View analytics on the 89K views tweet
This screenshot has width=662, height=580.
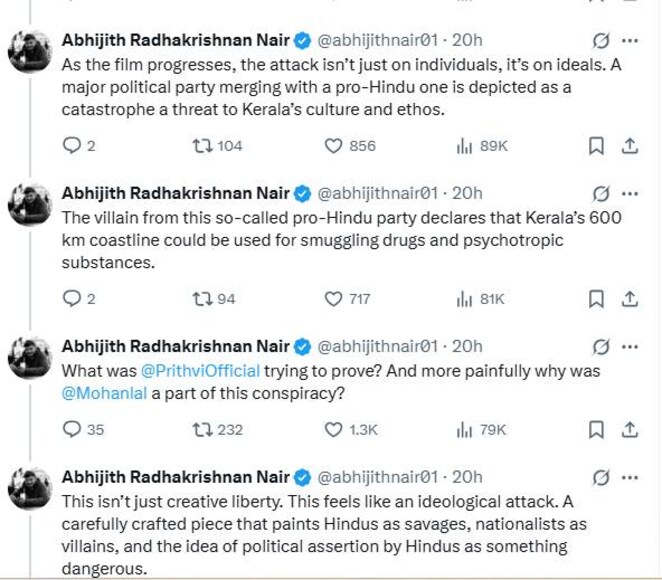pyautogui.click(x=464, y=146)
